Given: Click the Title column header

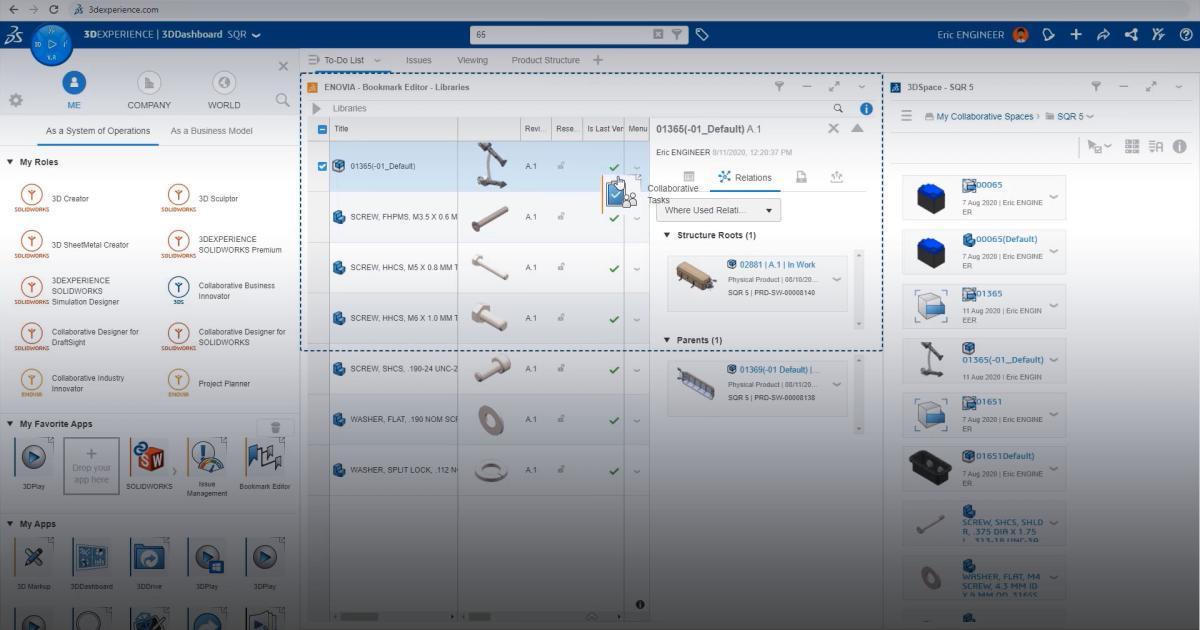Looking at the screenshot, I should [x=394, y=129].
